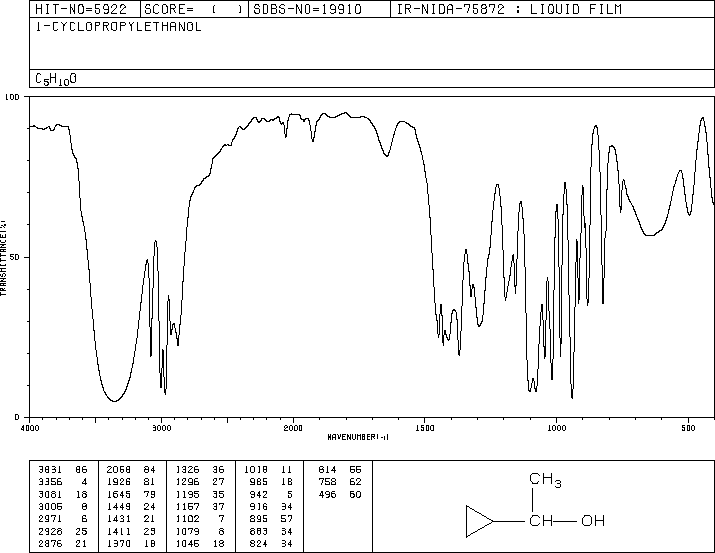Select peak table entry 824
Screen dimensions: 715x553
pos(271,543)
